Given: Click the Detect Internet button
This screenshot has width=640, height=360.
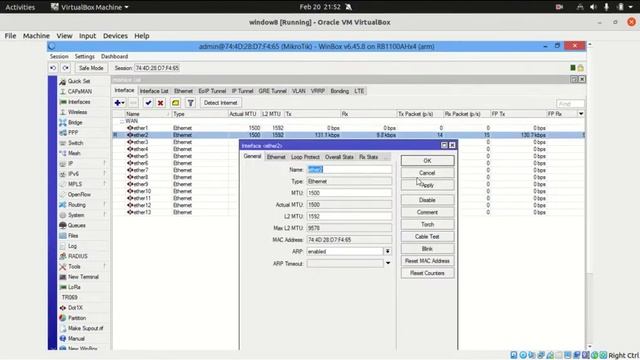Looking at the screenshot, I should [220, 103].
